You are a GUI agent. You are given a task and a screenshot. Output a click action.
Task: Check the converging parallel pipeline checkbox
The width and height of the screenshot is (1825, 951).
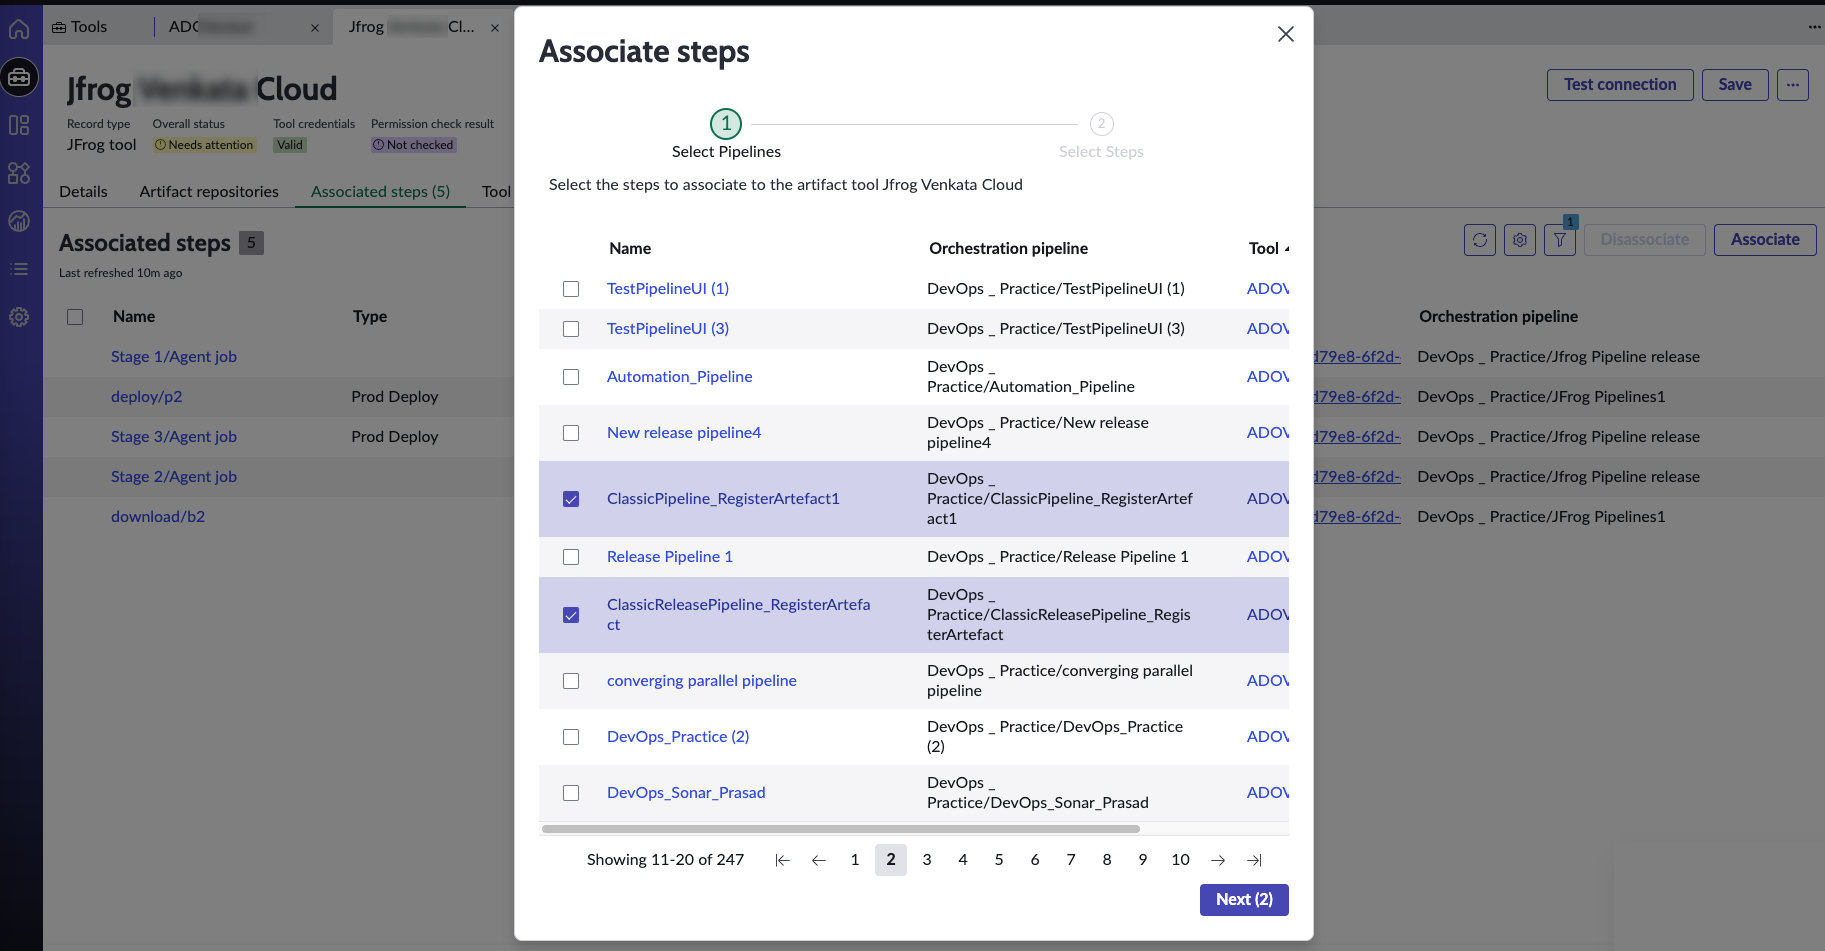pos(571,681)
